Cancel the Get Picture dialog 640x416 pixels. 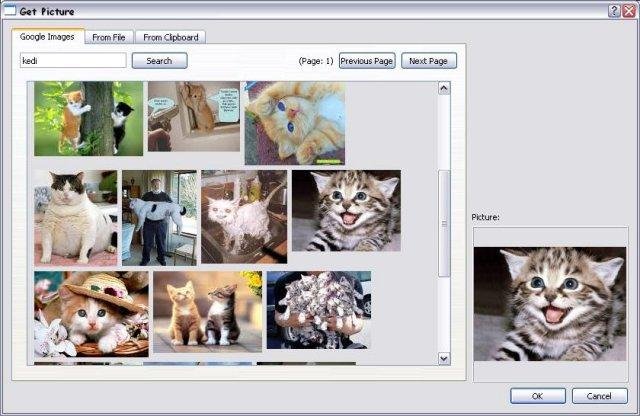click(x=600, y=396)
